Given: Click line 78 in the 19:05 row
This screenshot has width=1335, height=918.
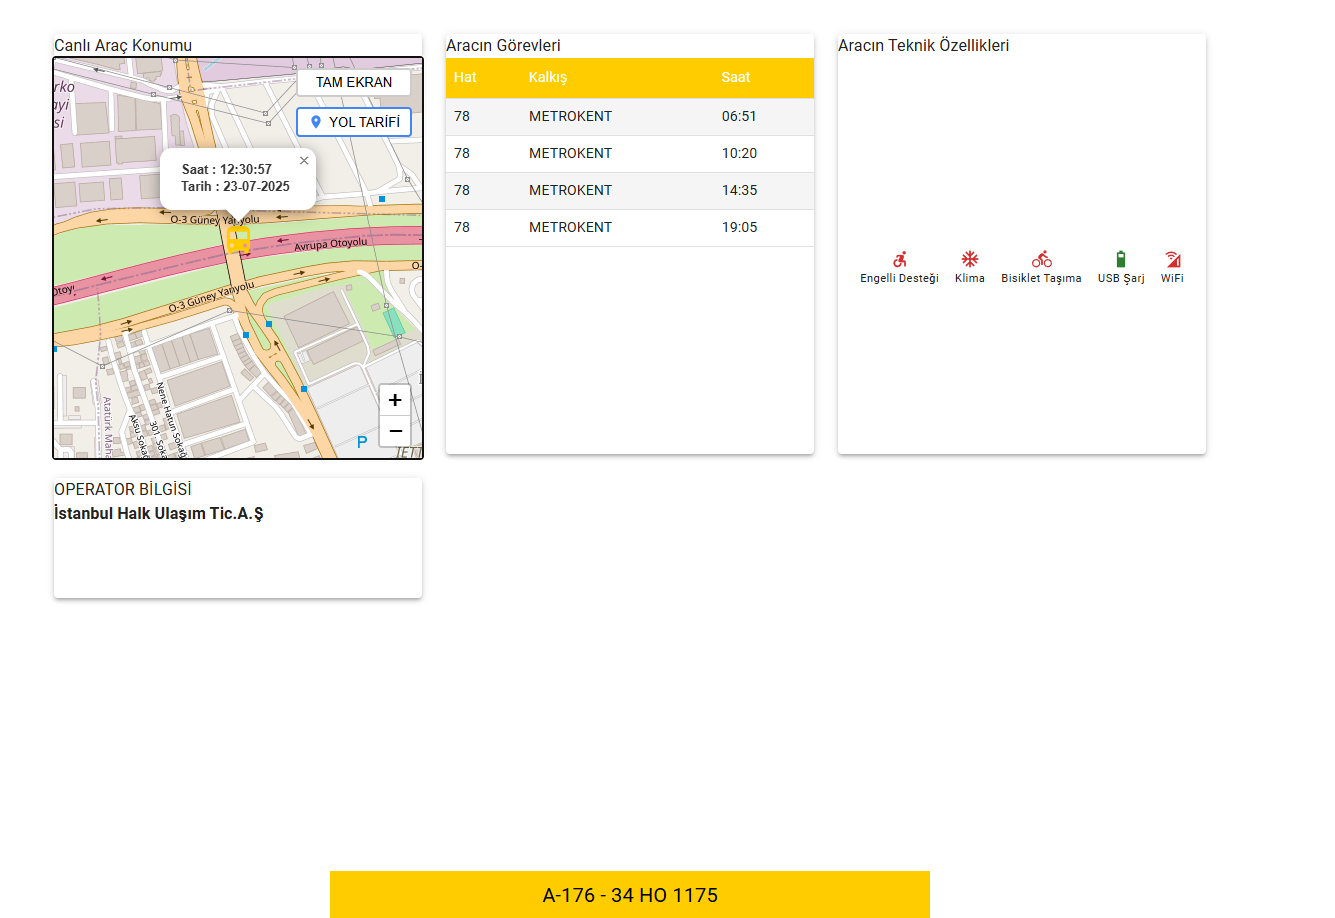Looking at the screenshot, I should (462, 227).
